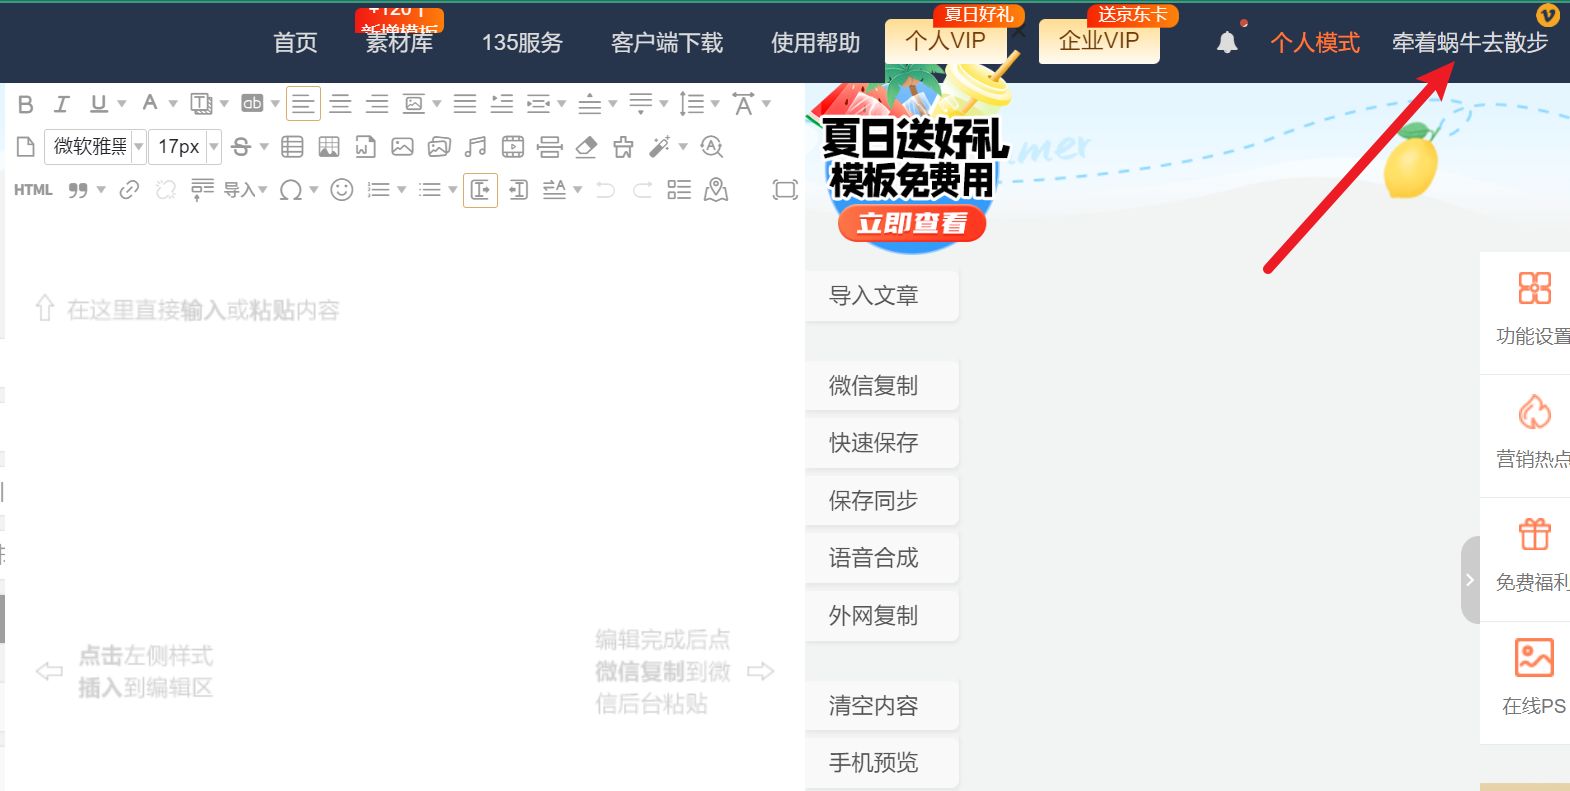This screenshot has width=1570, height=791.
Task: Open the find and replace icon
Action: [712, 147]
